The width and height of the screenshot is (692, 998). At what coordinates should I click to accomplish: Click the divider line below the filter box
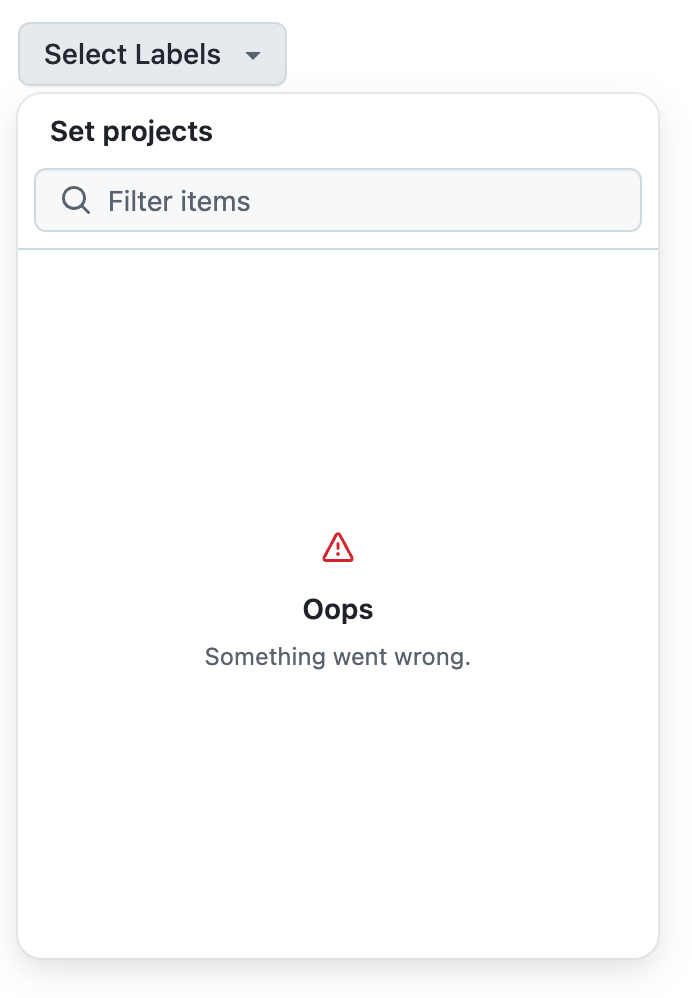pyautogui.click(x=338, y=248)
